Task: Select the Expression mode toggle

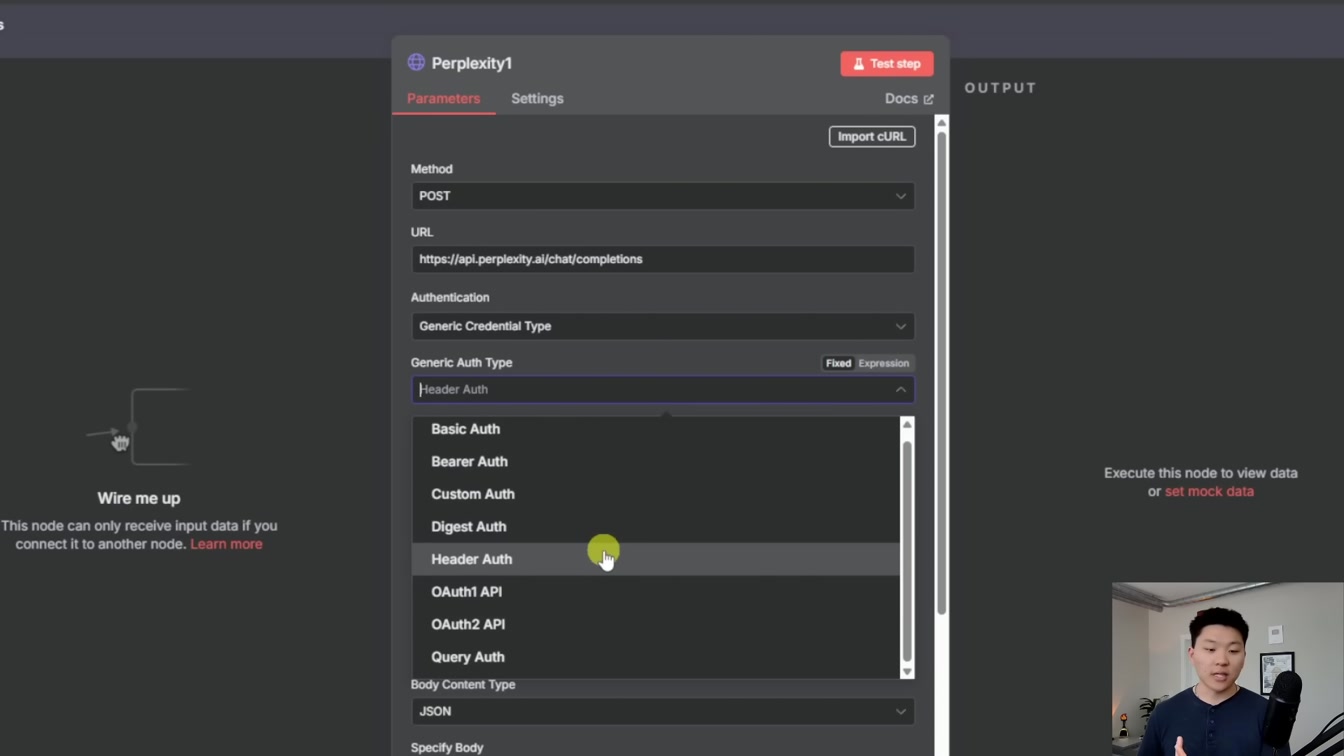Action: (x=884, y=364)
